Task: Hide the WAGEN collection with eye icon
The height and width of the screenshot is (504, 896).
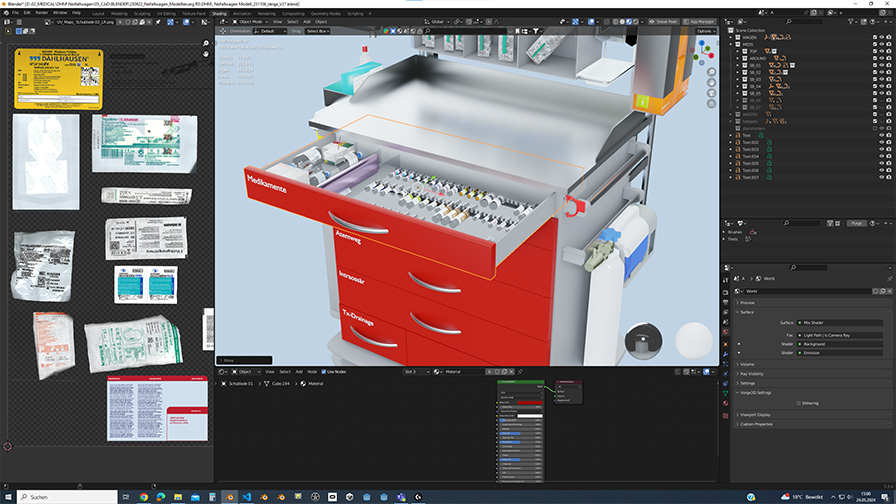Action: [x=882, y=37]
